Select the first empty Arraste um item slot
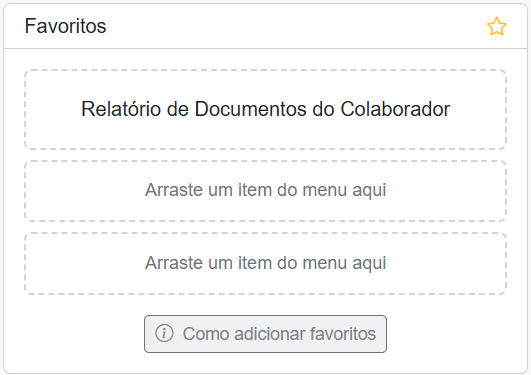This screenshot has height=375, width=531. (266, 191)
